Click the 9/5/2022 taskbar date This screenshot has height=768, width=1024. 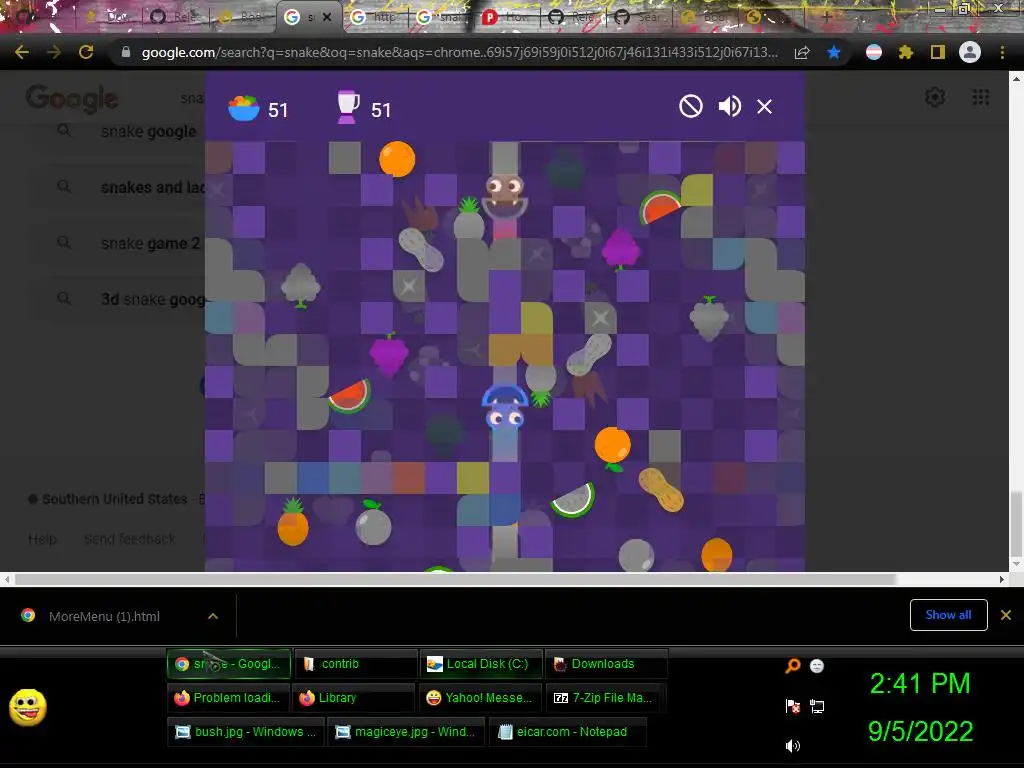[x=920, y=731]
